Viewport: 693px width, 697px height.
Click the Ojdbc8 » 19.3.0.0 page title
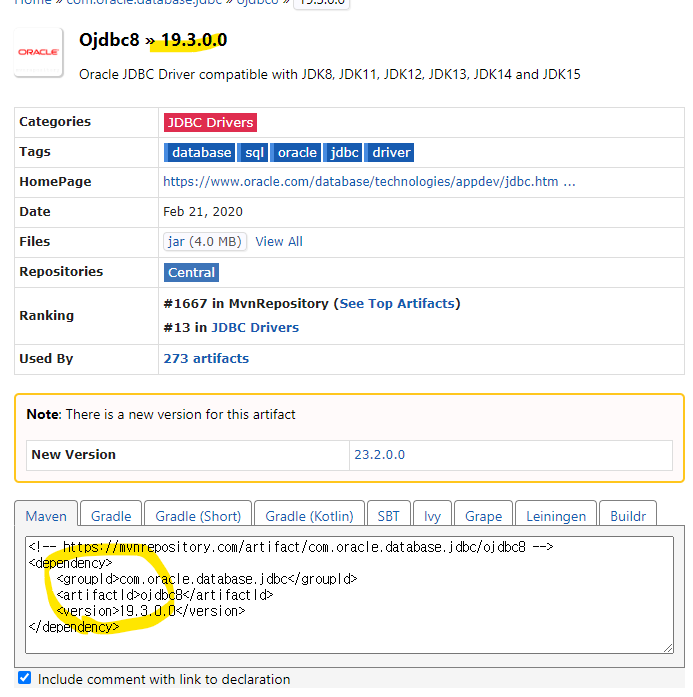(x=153, y=40)
